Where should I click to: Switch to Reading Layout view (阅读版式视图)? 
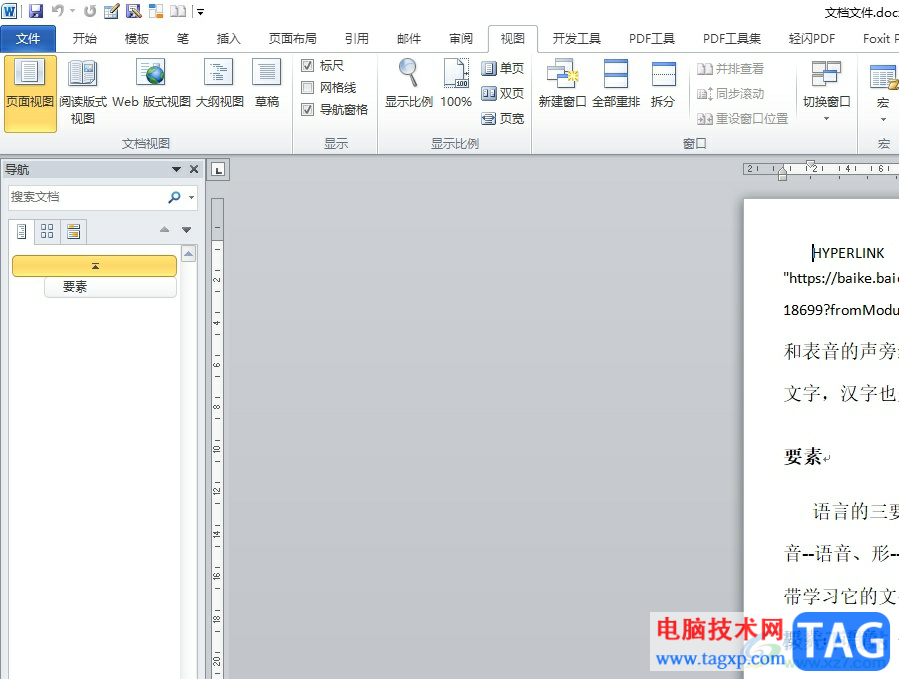(x=83, y=93)
